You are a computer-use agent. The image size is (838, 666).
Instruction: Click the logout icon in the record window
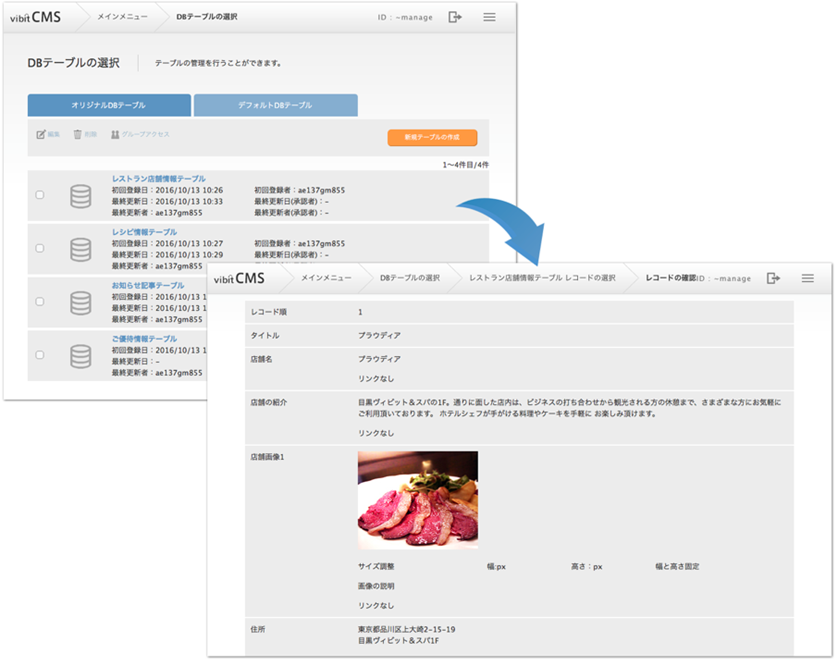pyautogui.click(x=773, y=278)
